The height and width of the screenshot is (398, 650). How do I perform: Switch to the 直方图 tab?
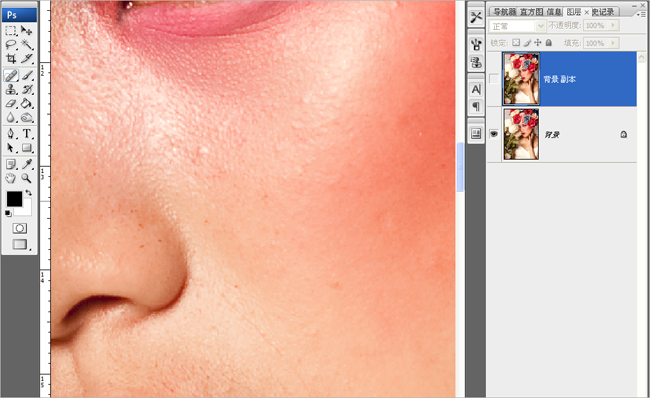[x=531, y=12]
